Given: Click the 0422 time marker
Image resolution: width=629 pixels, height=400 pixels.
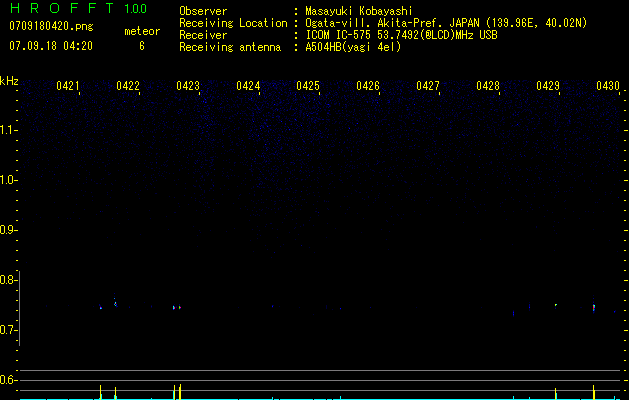Looking at the screenshot, I should coord(128,86).
